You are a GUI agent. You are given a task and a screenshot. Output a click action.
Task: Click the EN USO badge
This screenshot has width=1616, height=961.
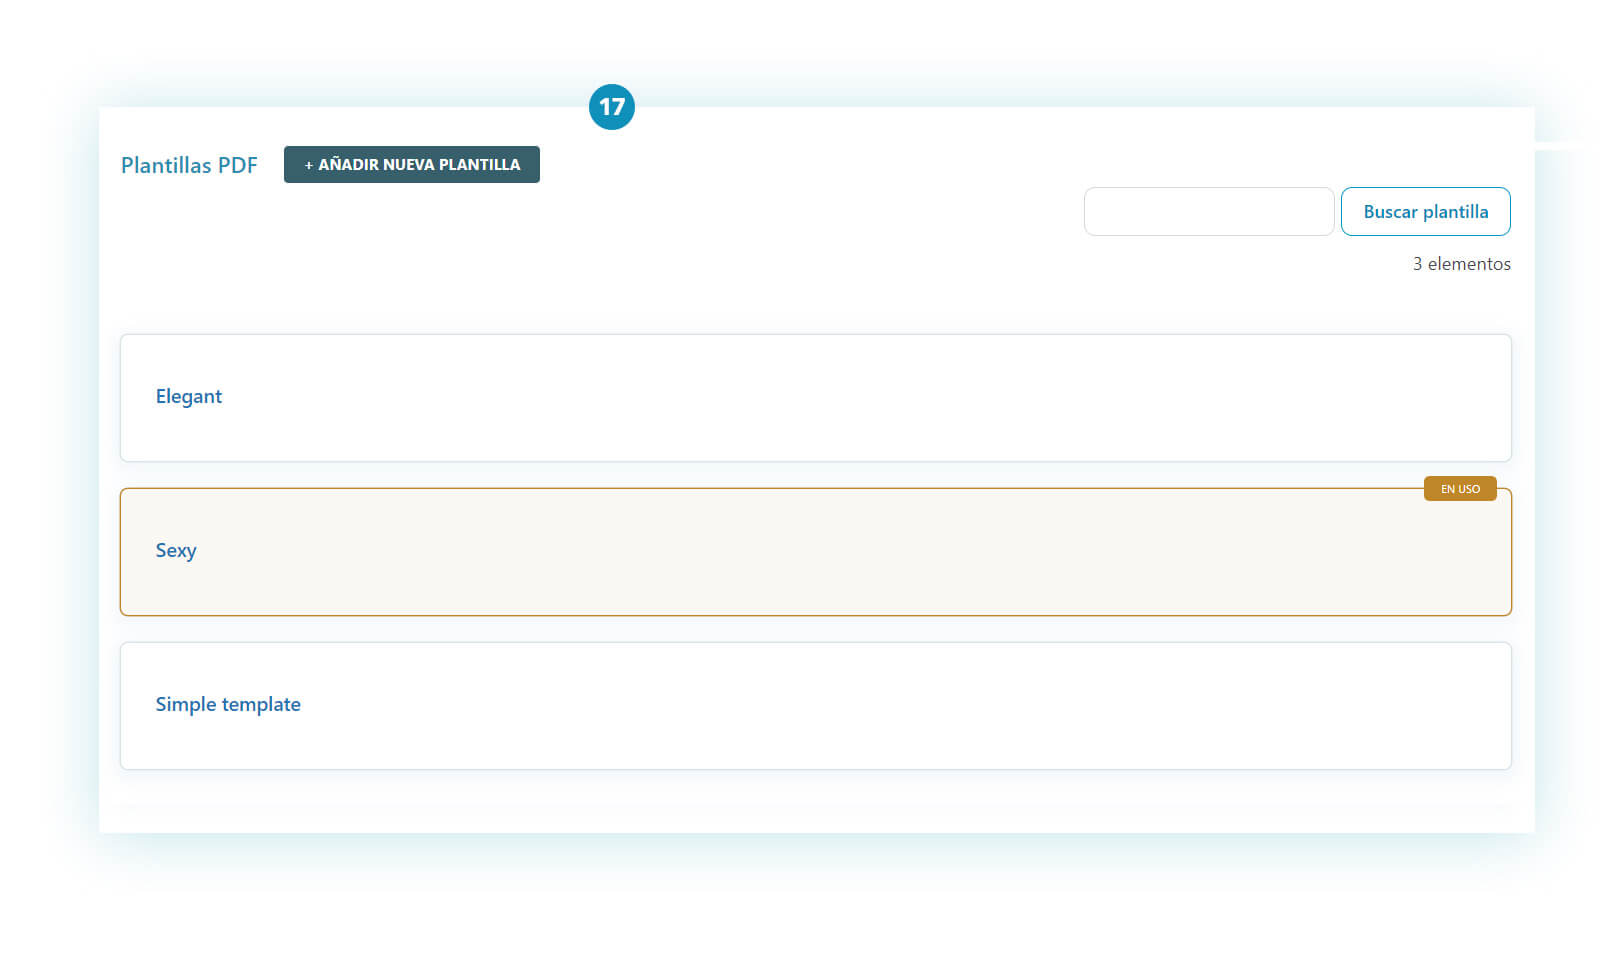(x=1460, y=489)
